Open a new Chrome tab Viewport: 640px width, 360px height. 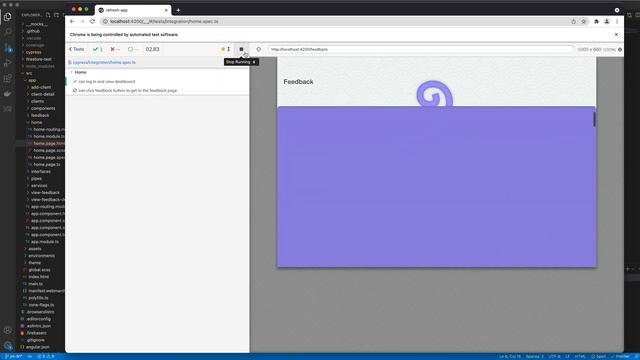click(178, 10)
